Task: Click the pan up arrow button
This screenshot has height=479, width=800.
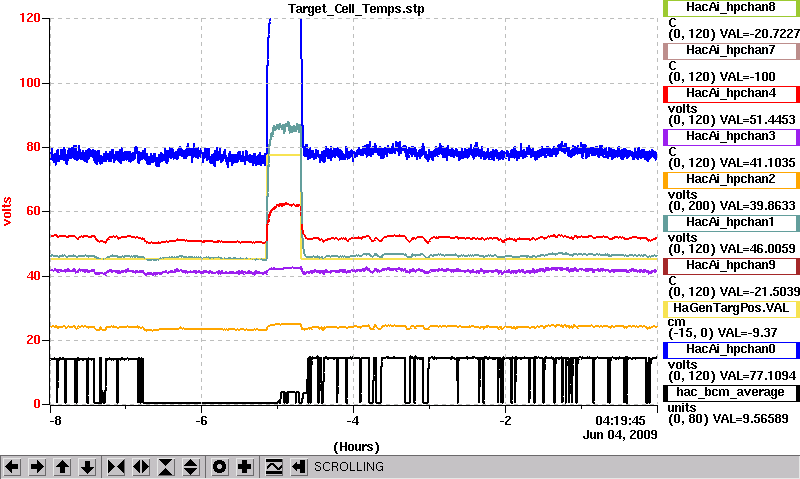Action: click(62, 467)
